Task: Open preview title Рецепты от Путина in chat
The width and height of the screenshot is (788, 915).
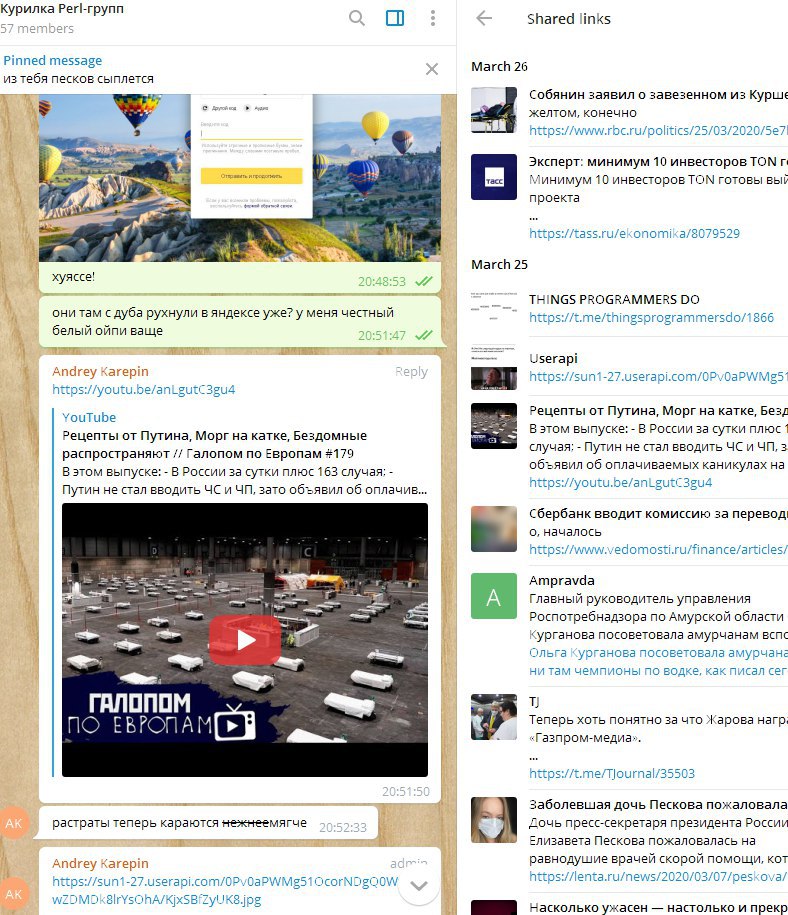Action: pos(215,445)
